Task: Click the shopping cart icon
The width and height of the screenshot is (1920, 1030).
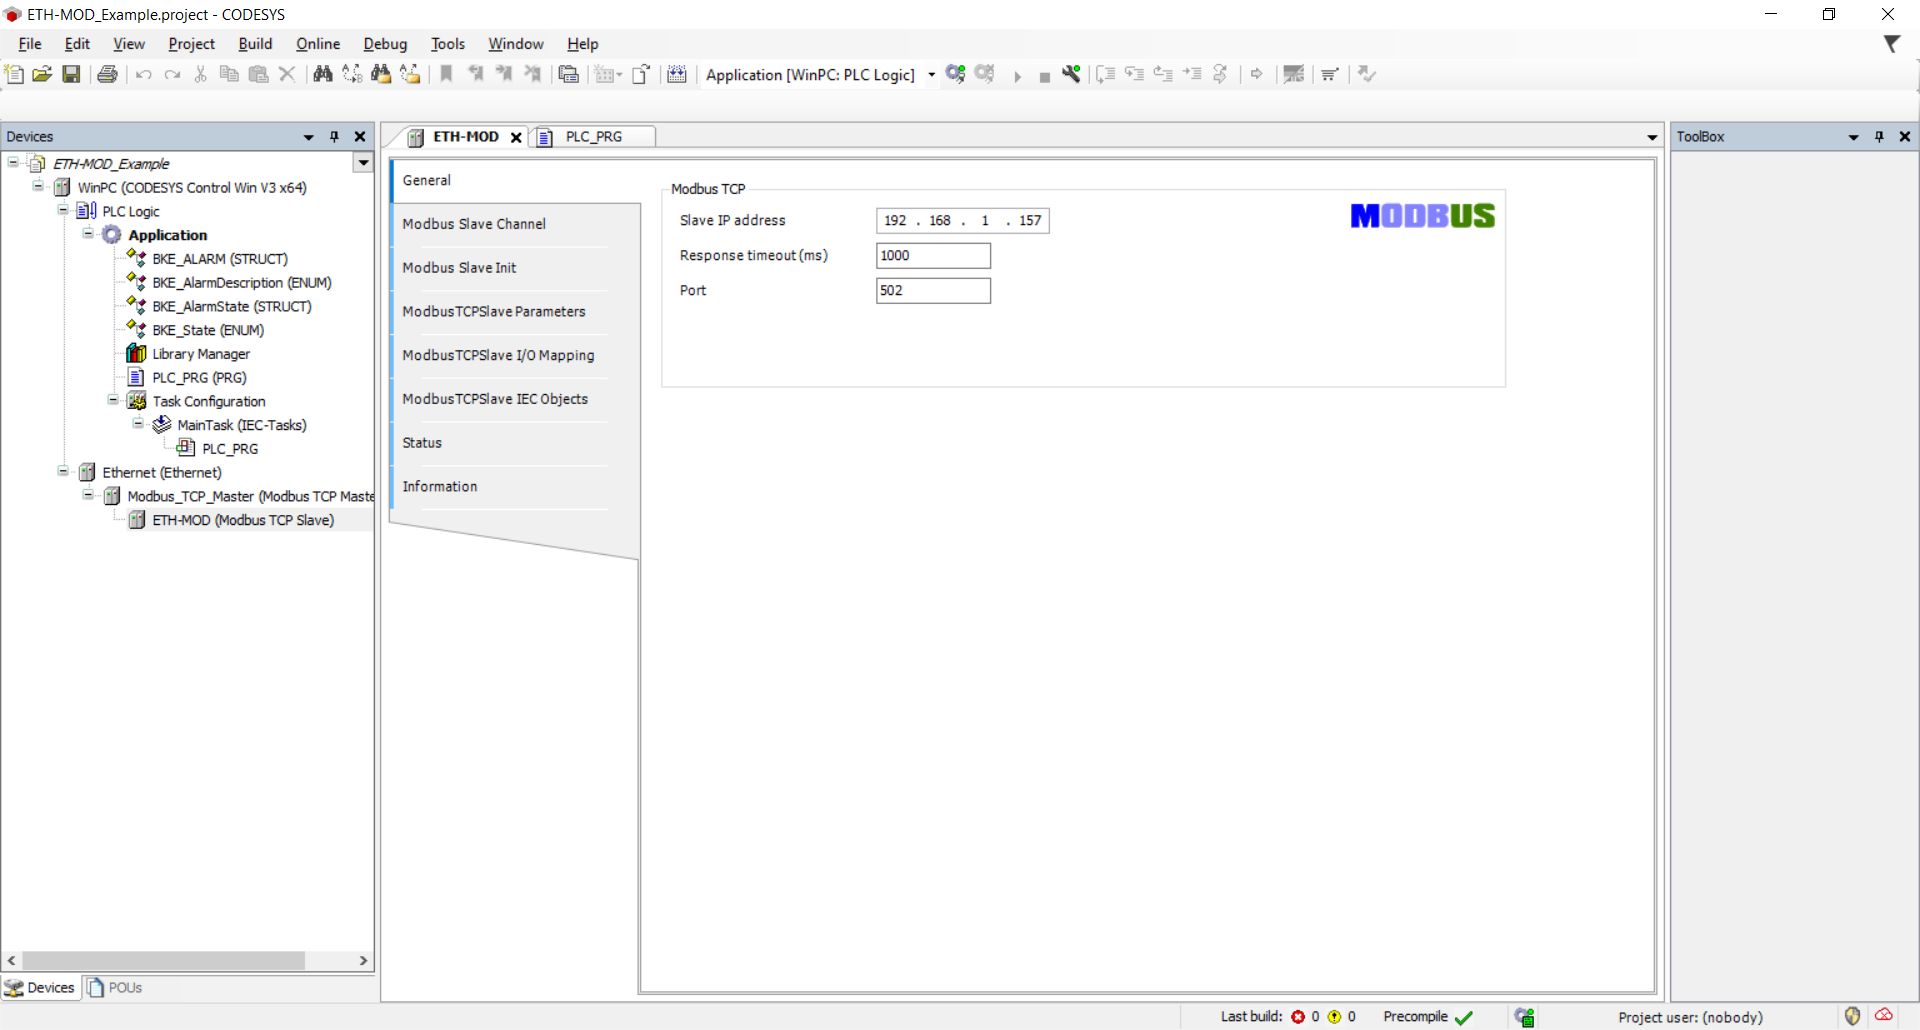Action: 1329,74
